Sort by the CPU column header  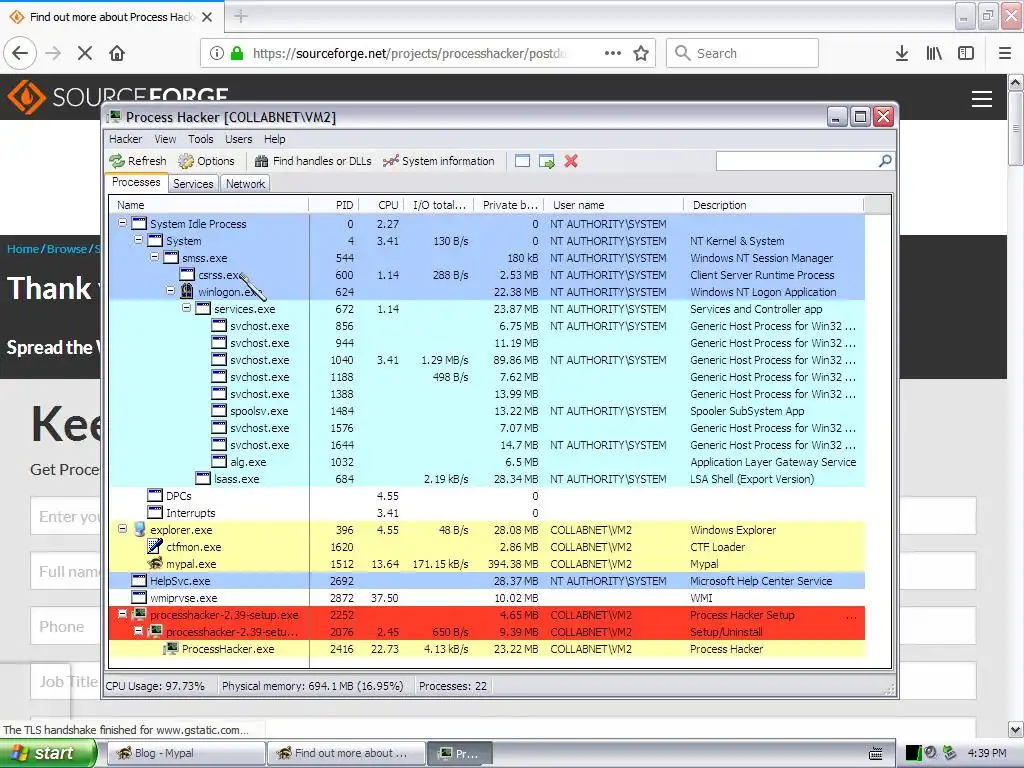pos(381,205)
